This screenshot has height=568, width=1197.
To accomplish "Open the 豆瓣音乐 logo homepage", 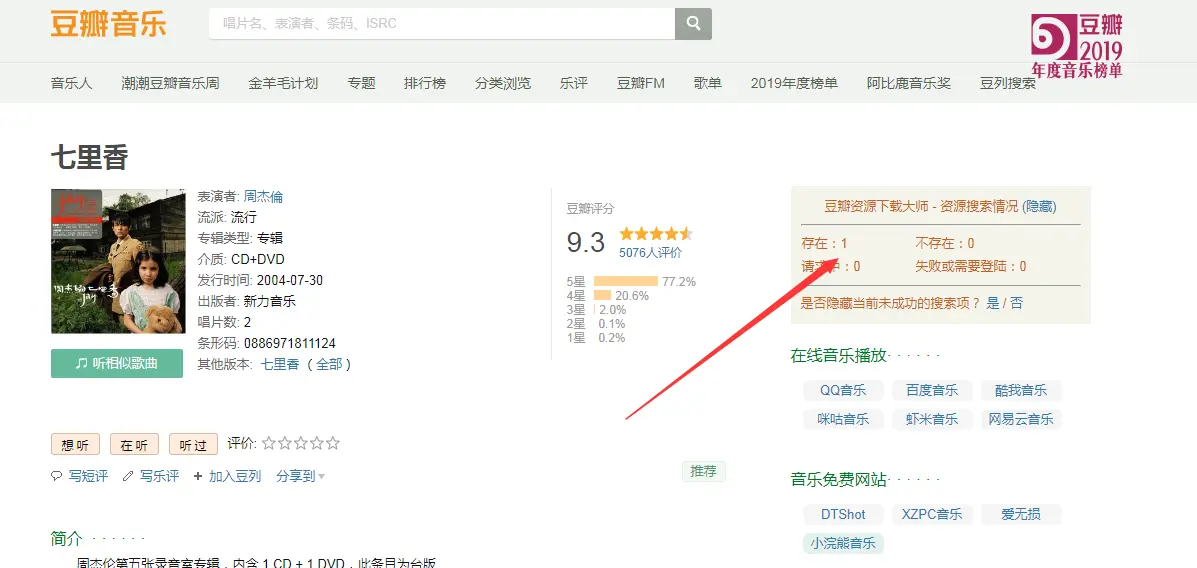I will [108, 24].
